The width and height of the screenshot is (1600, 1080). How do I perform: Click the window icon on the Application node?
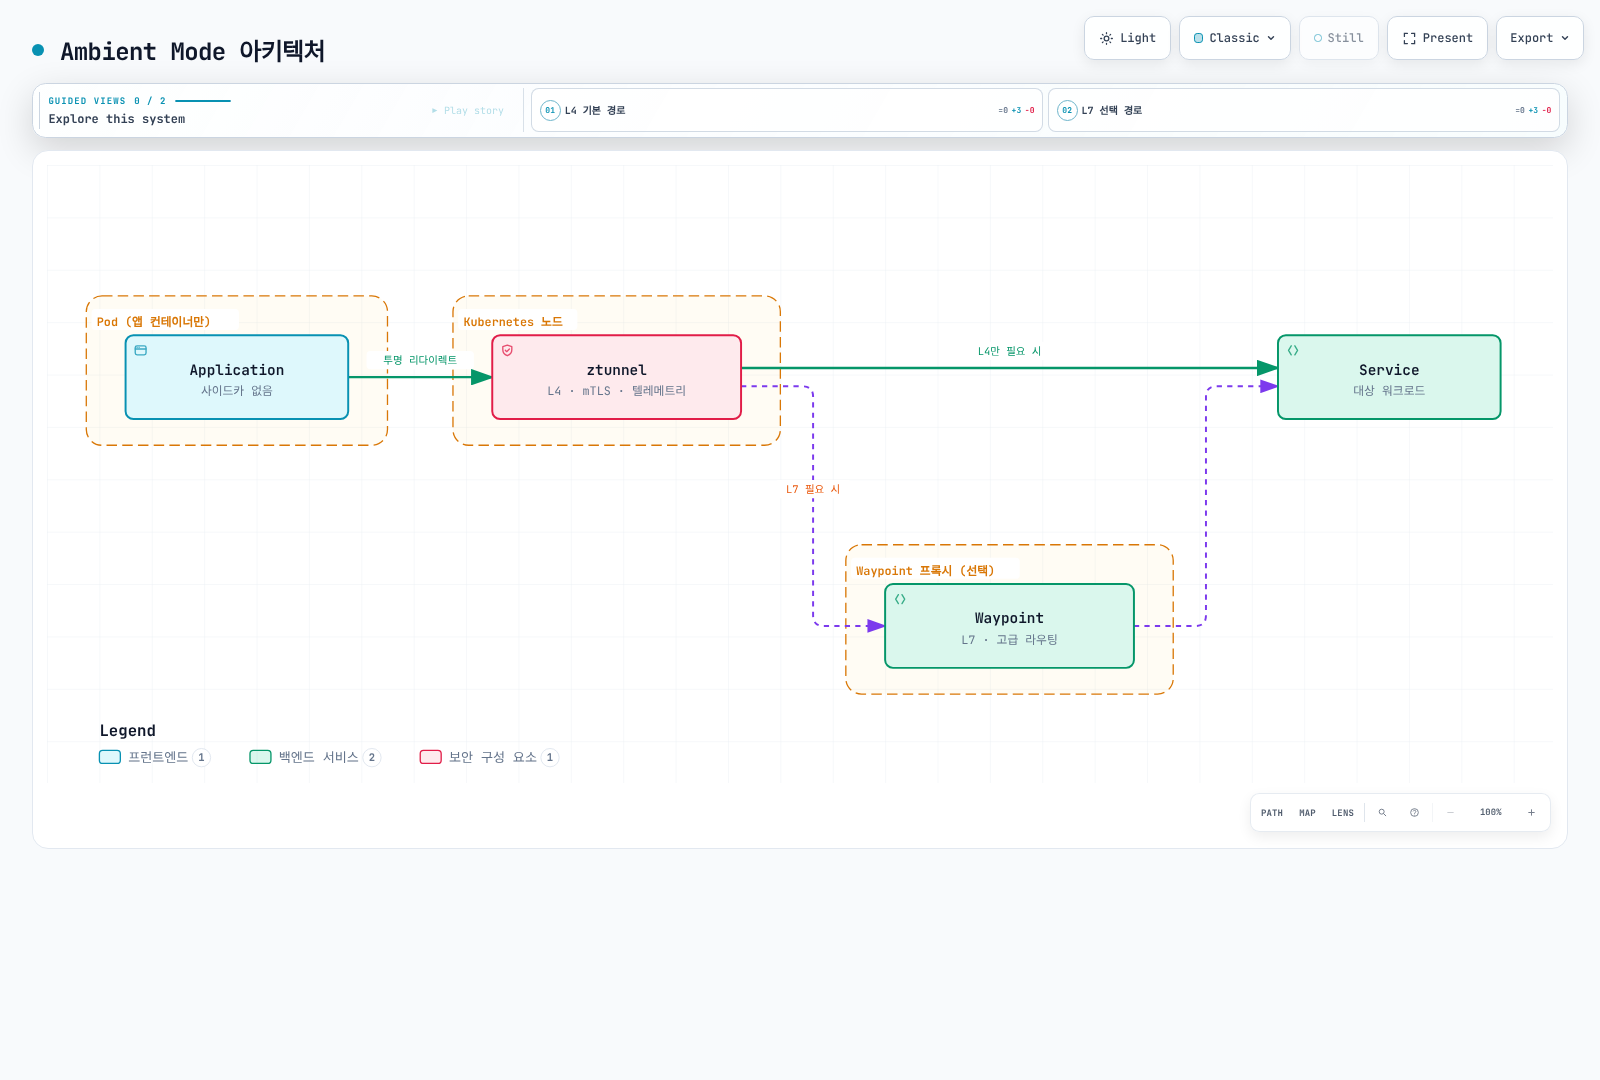(x=141, y=351)
